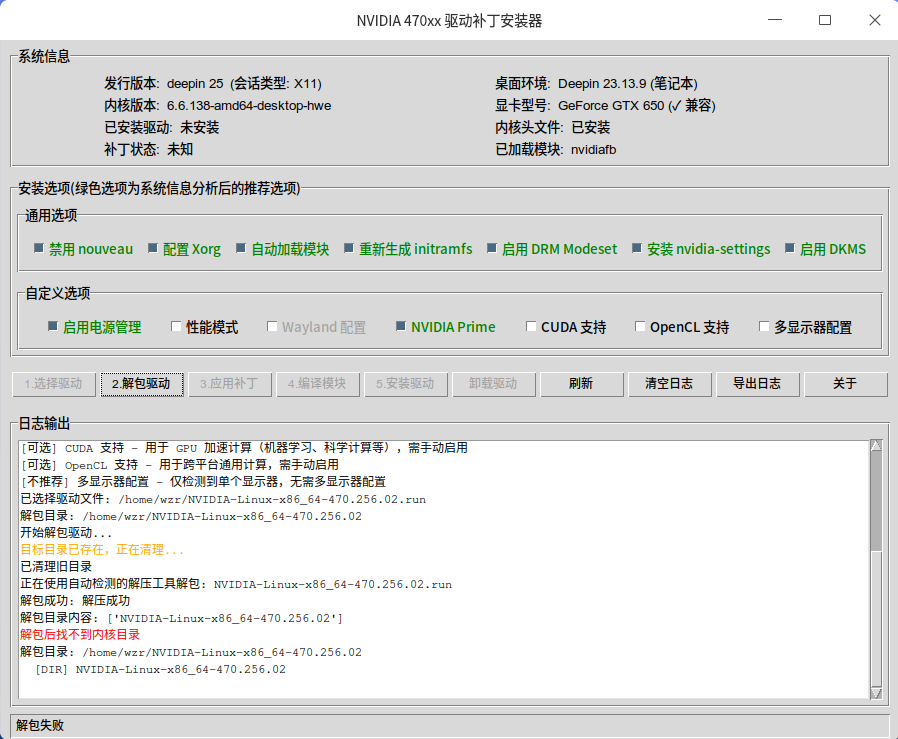Click the [DIR] NVIDIA-Linux log entry

(x=160, y=669)
